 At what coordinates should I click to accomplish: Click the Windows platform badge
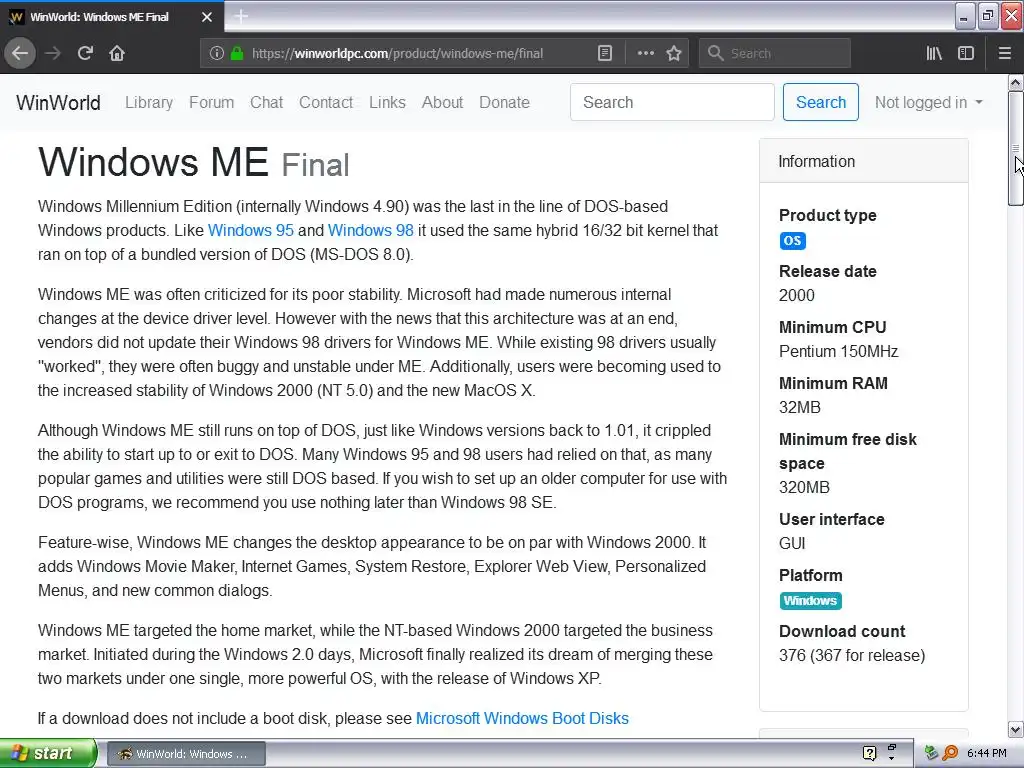(x=810, y=600)
